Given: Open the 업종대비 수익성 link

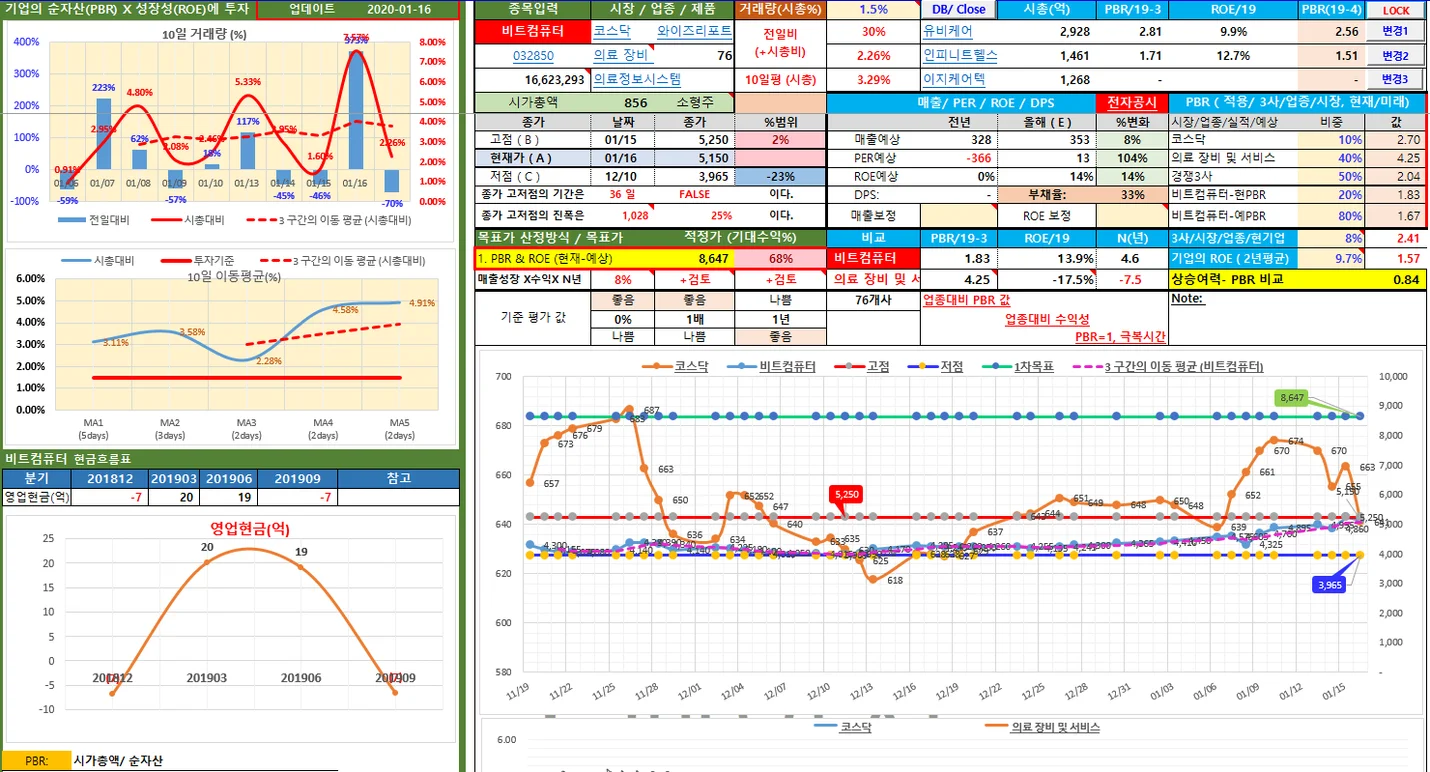Looking at the screenshot, I should tap(1047, 319).
